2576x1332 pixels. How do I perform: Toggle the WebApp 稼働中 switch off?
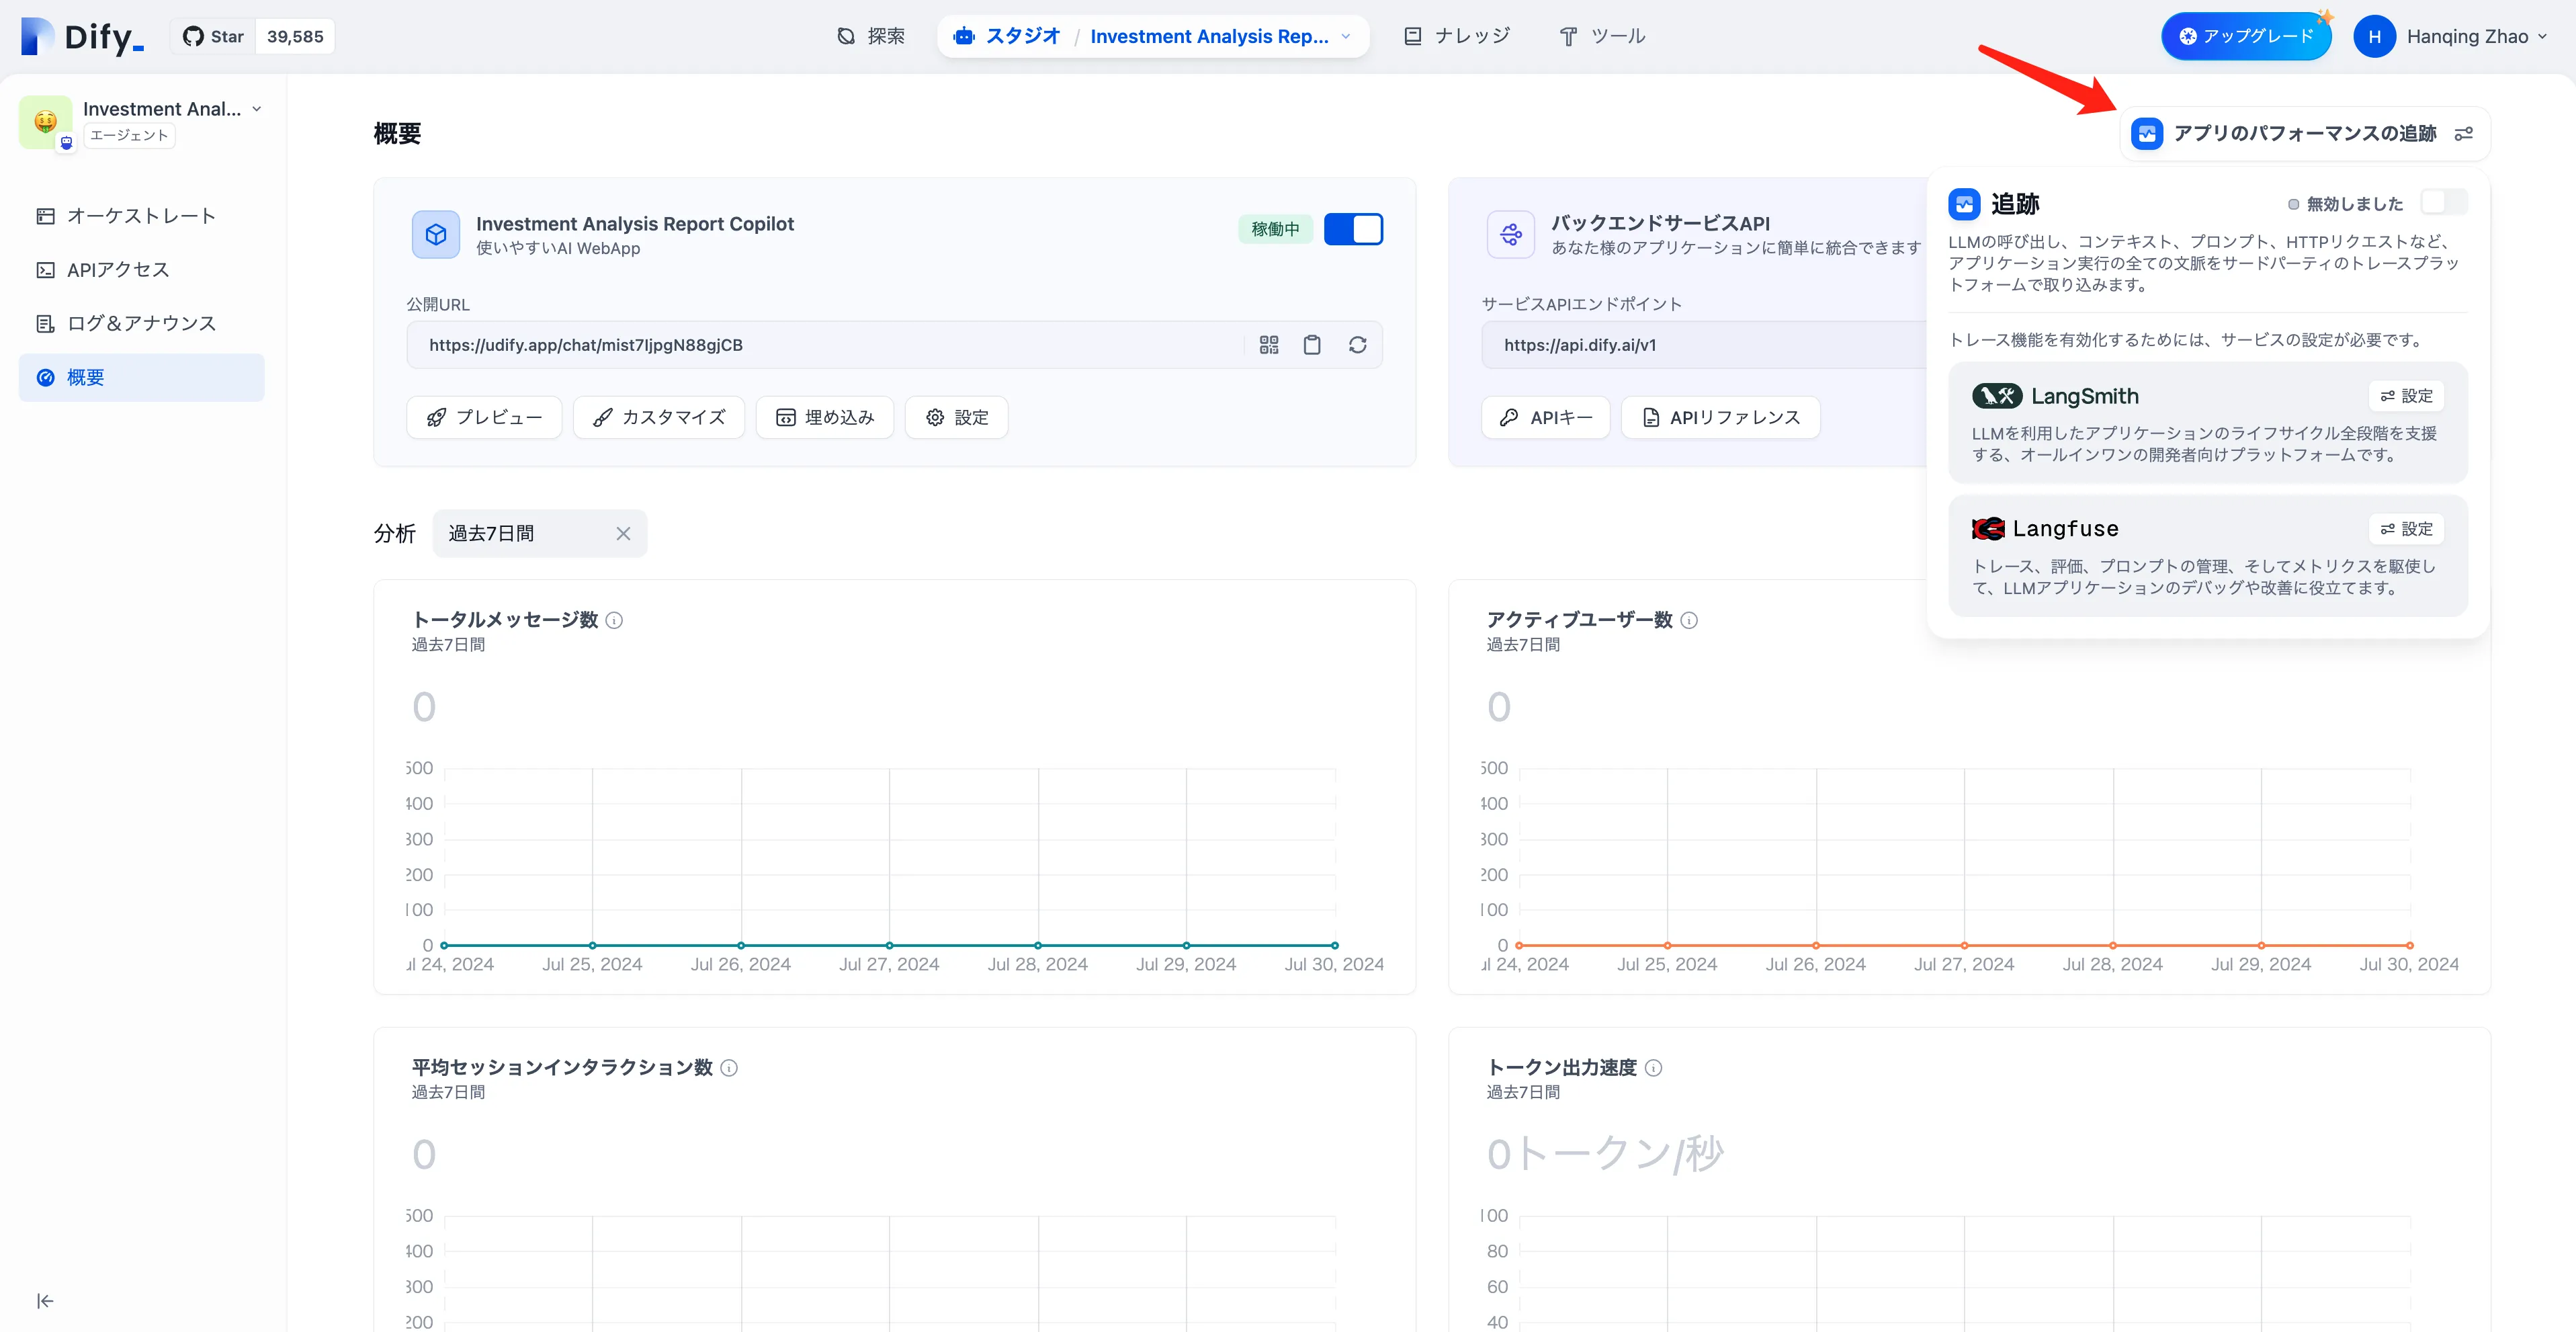(1353, 229)
